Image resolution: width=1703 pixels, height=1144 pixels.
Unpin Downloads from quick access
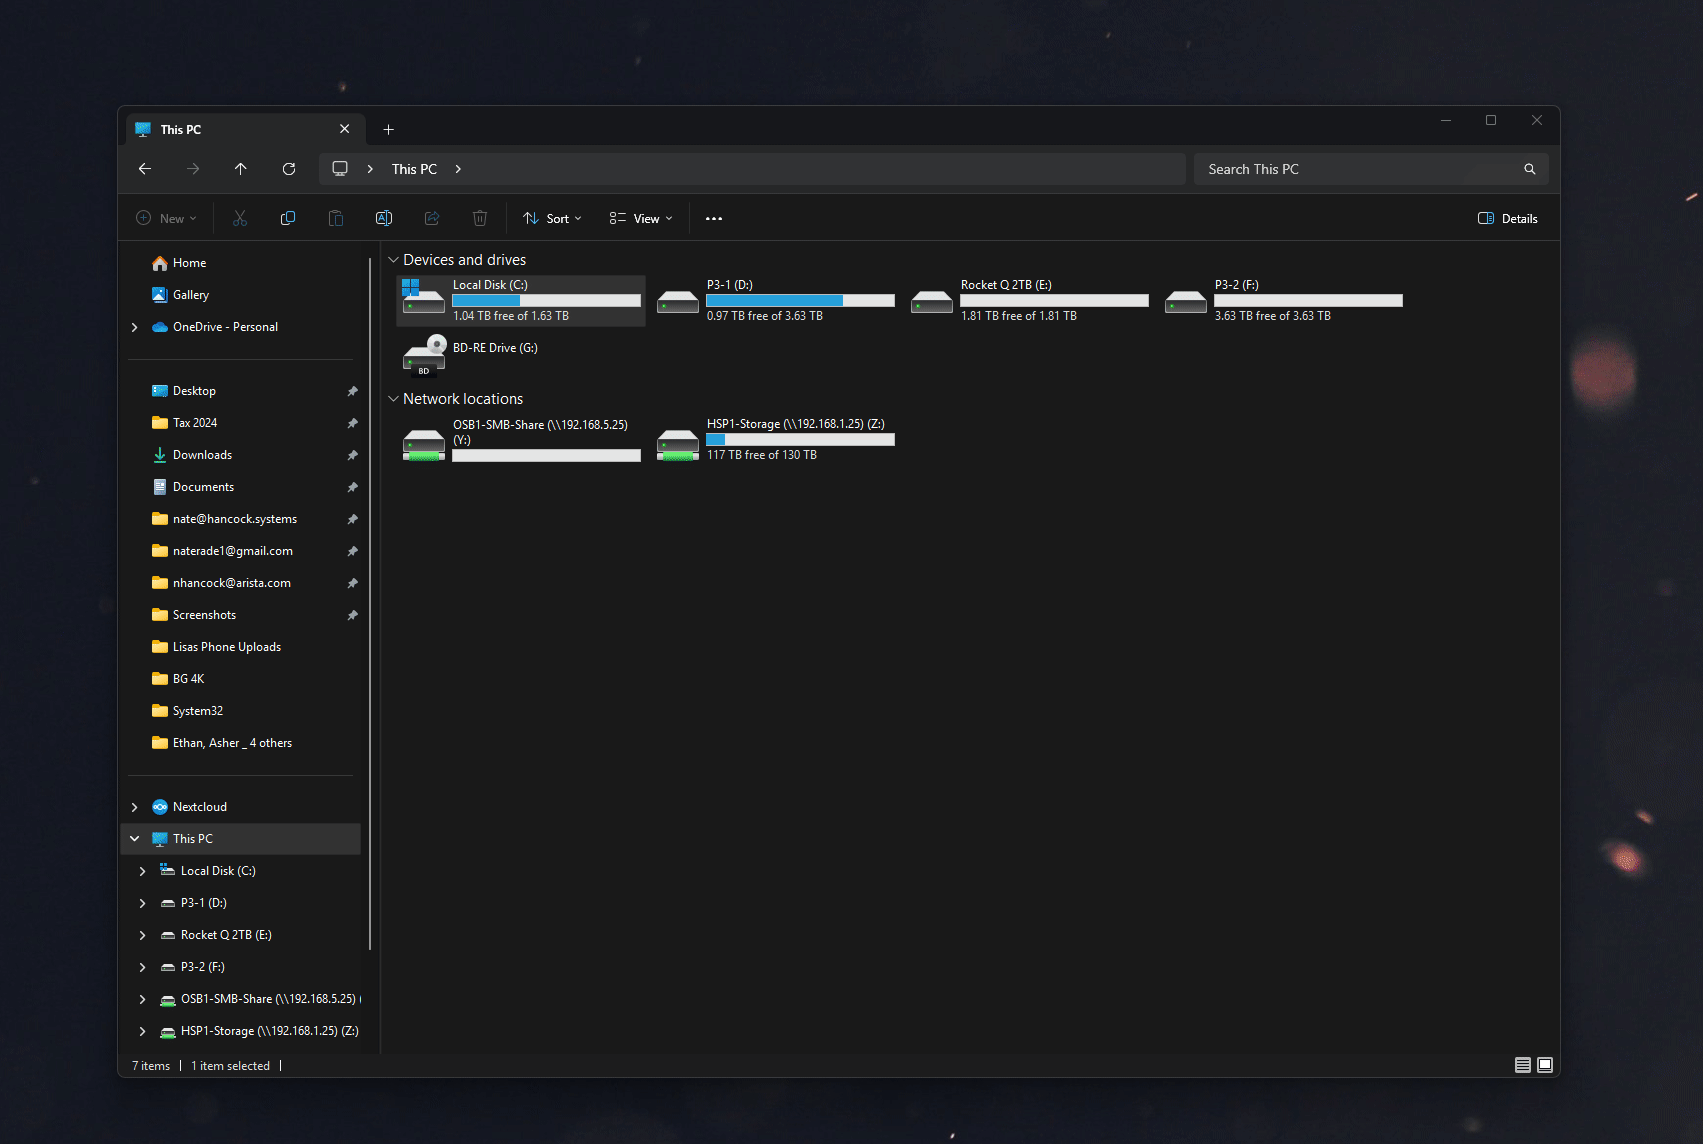tap(352, 455)
